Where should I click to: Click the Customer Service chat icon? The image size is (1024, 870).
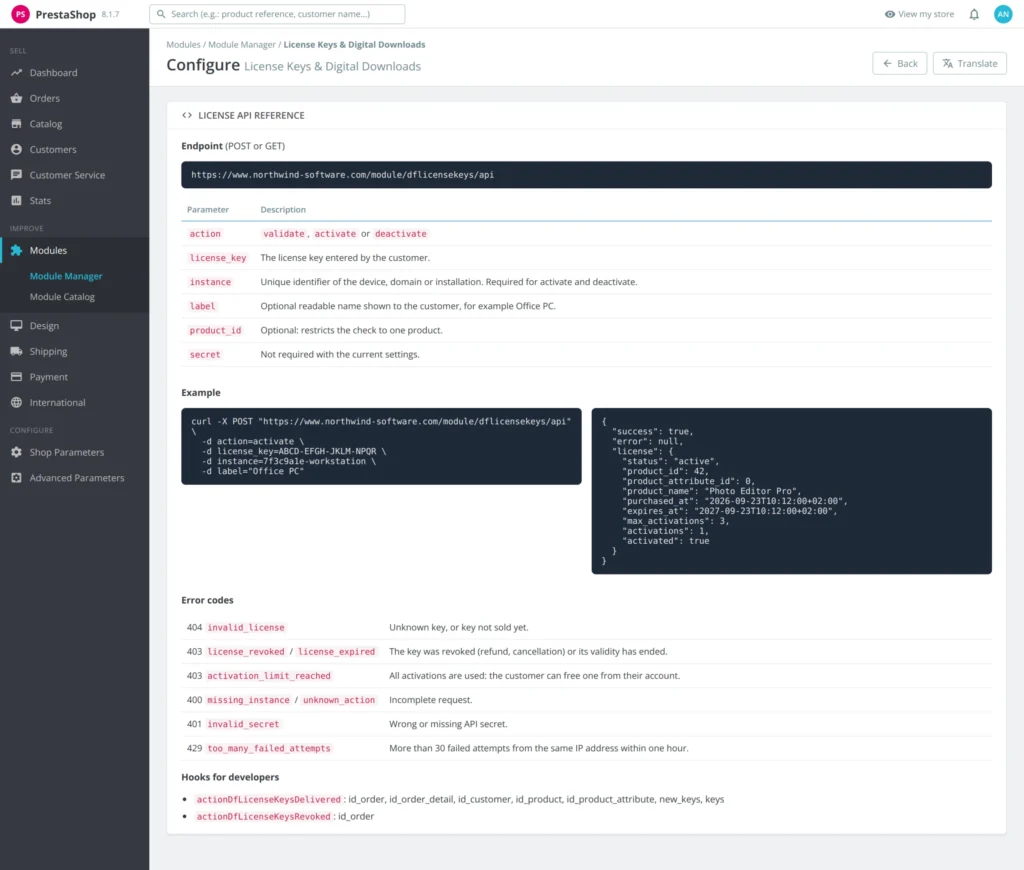(16, 174)
